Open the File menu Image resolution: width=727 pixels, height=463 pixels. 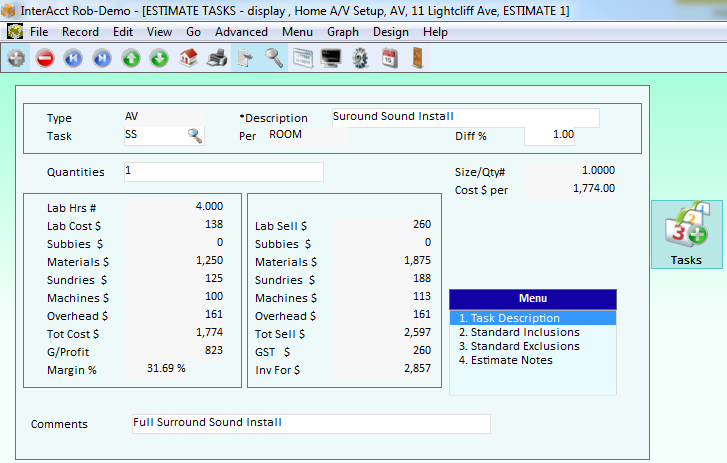[x=39, y=32]
